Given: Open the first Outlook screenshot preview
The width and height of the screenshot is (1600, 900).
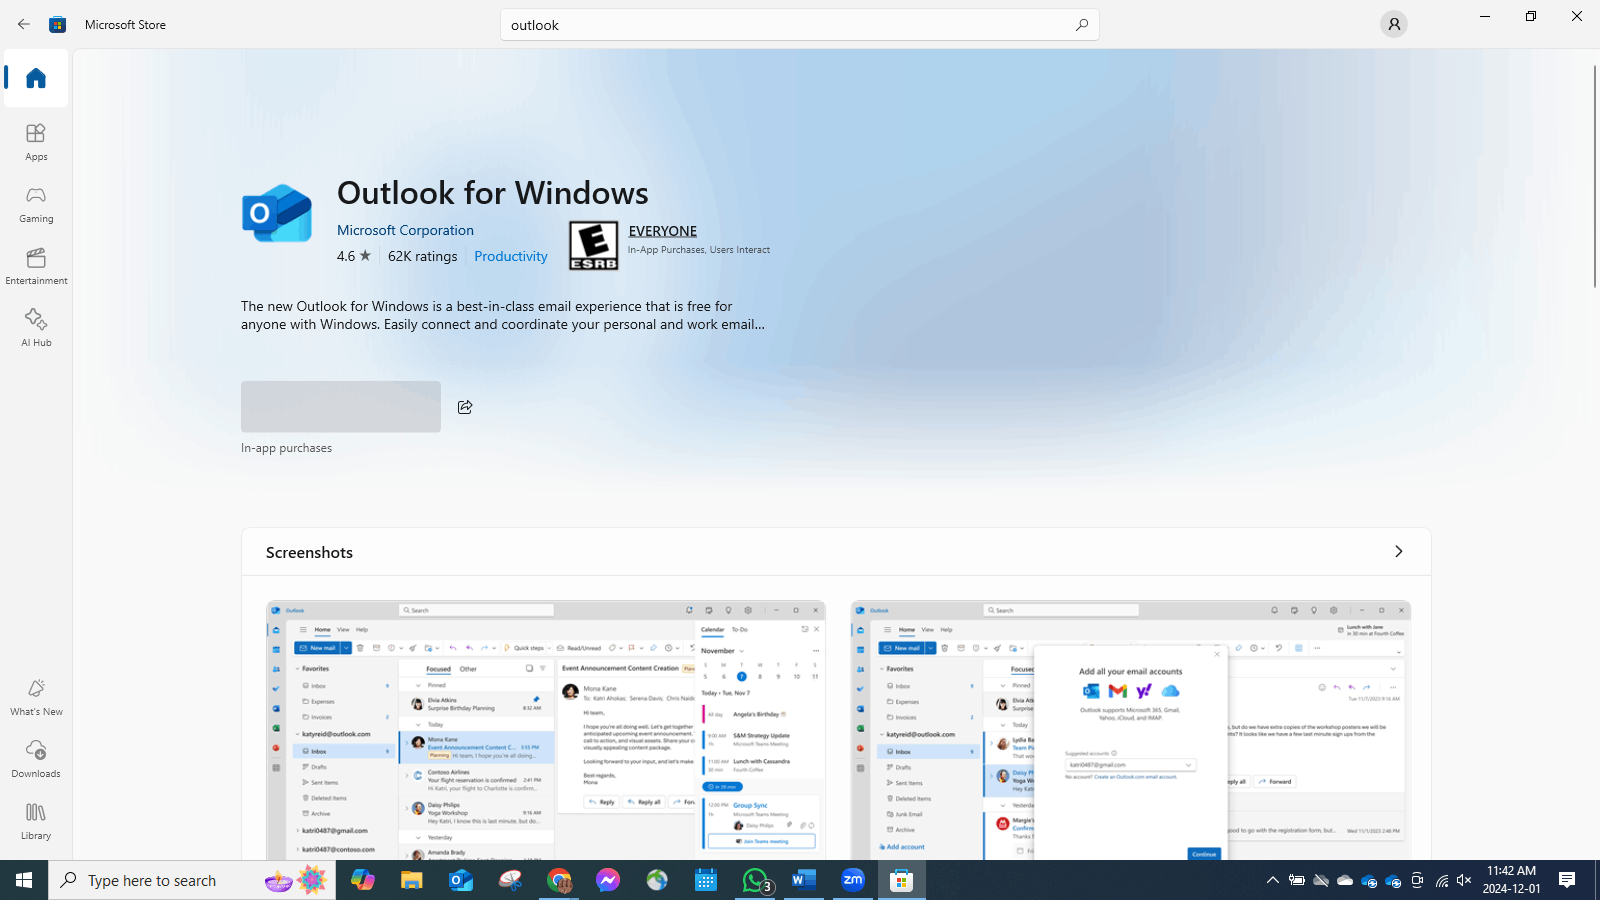Looking at the screenshot, I should coord(545,730).
